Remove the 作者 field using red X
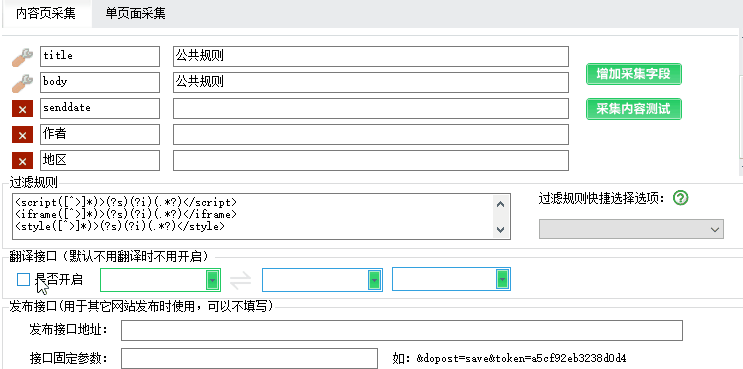Viewport: 743px width, 369px height. pyautogui.click(x=22, y=135)
